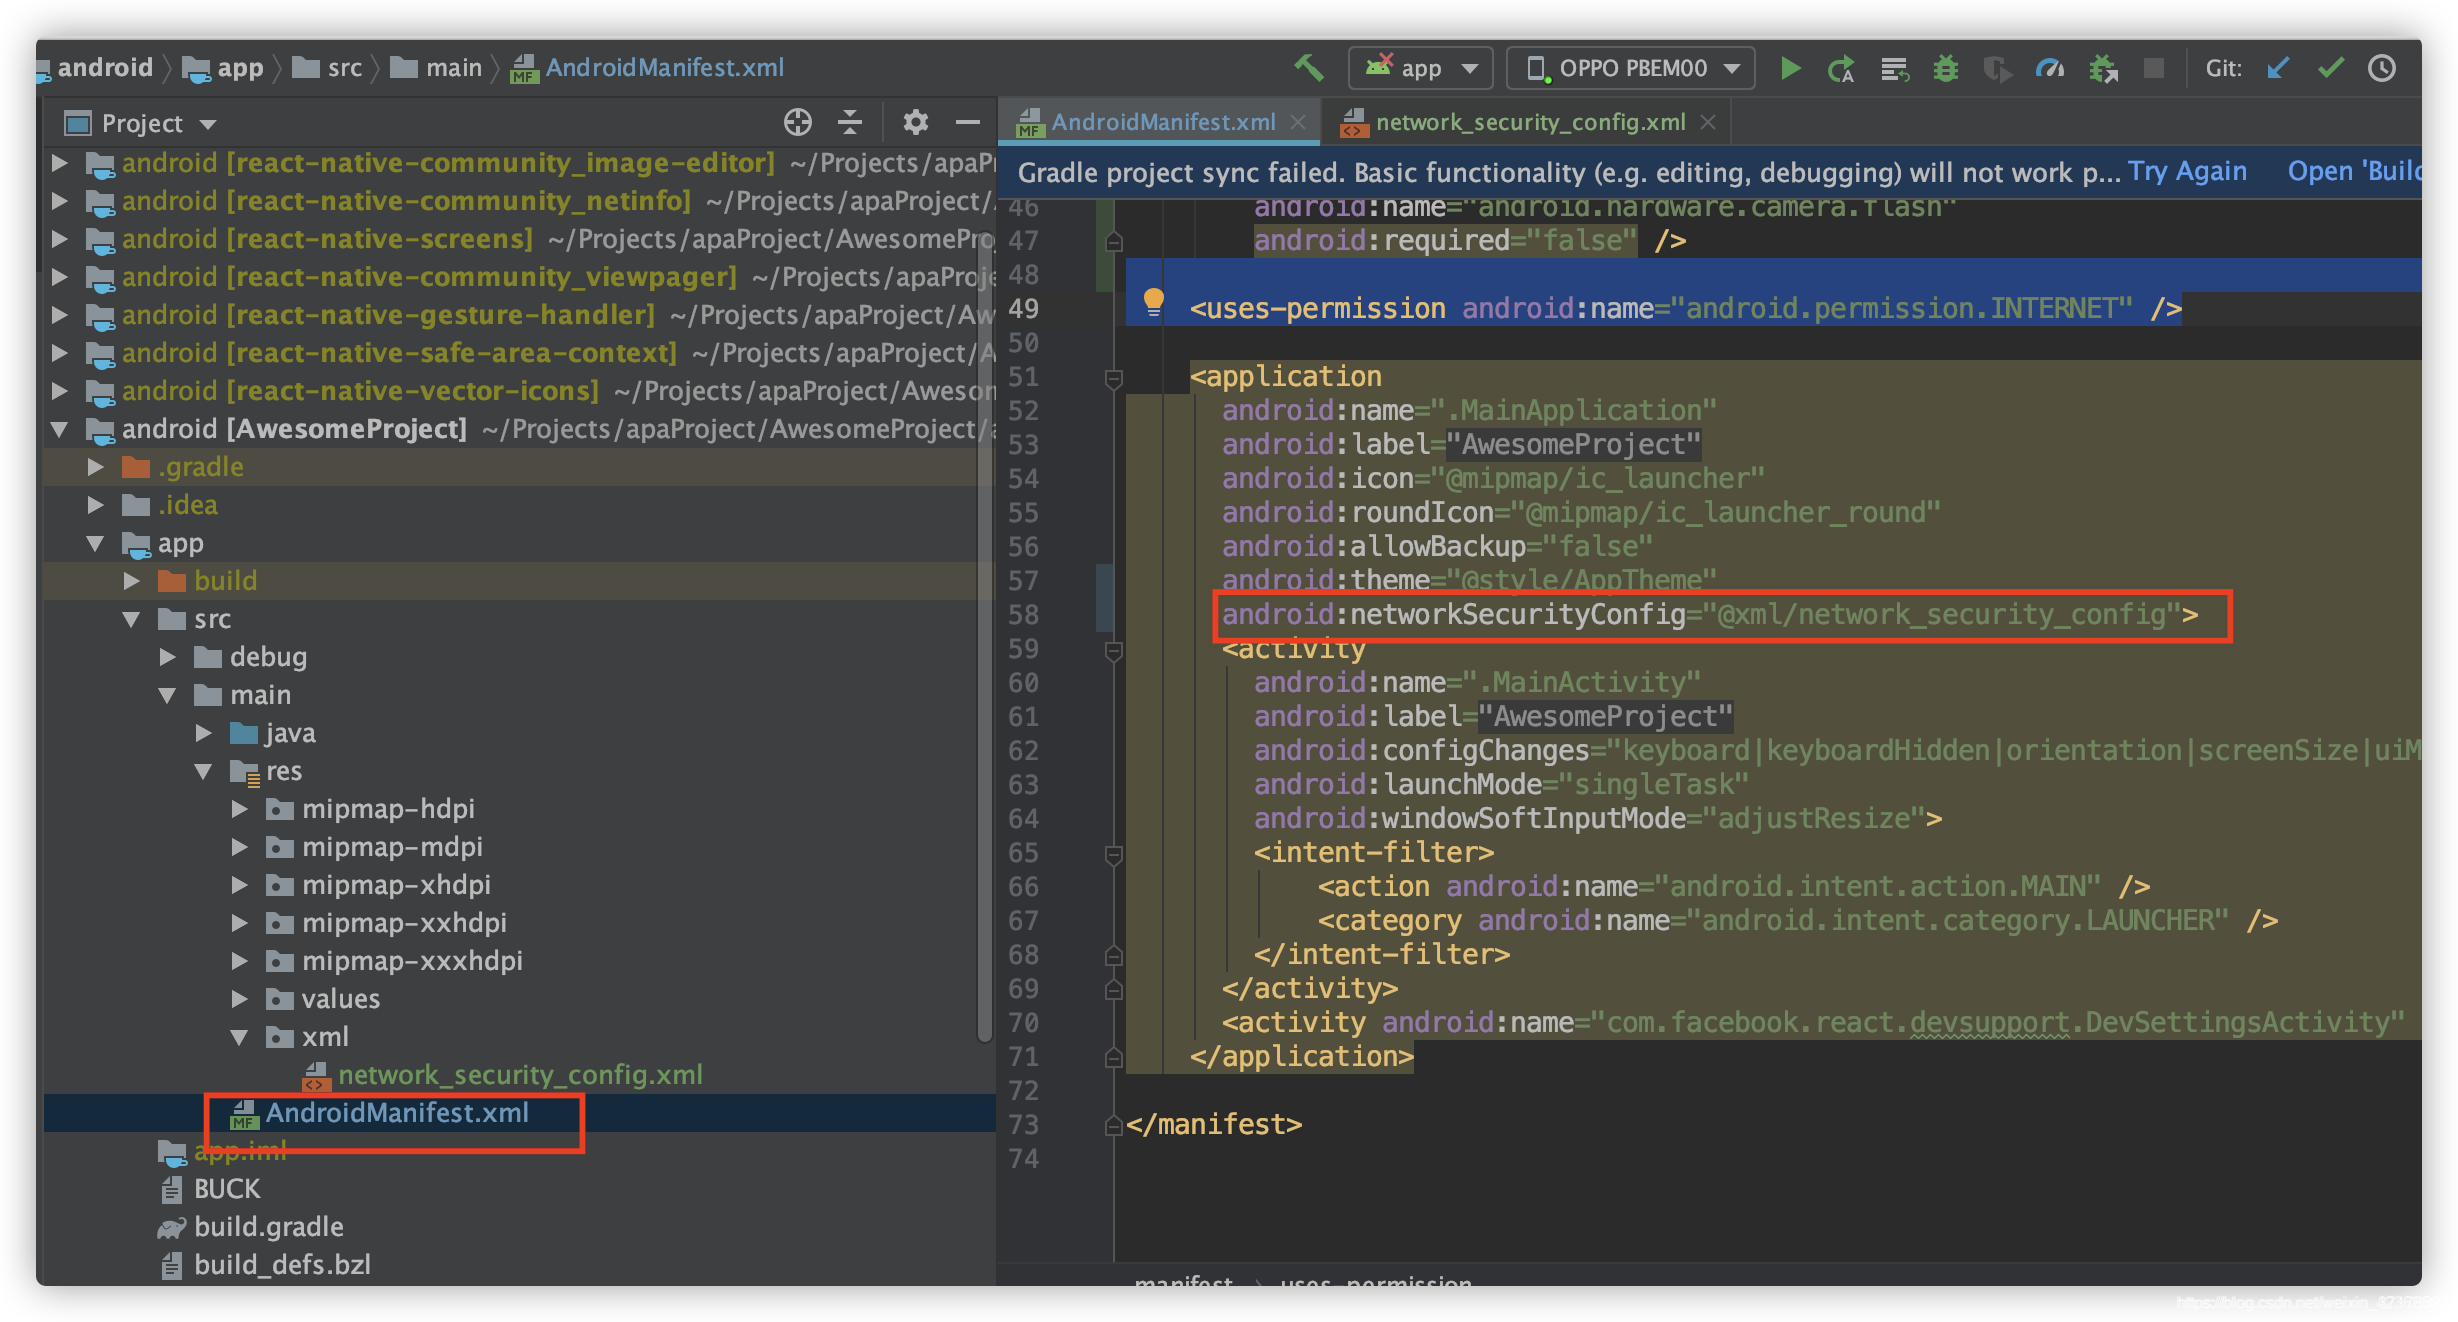Collapse the xml folder
The width and height of the screenshot is (2458, 1322).
[x=240, y=1037]
